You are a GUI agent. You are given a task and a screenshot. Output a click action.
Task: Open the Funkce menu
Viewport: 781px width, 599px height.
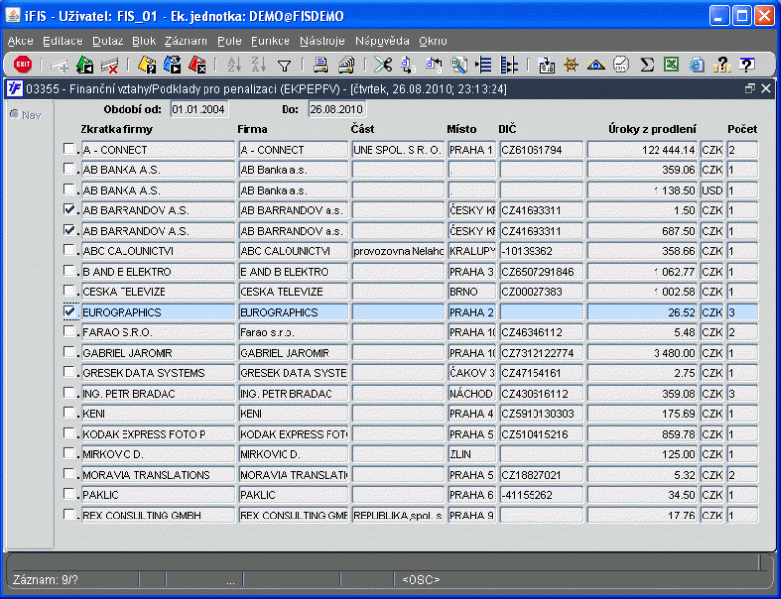click(270, 41)
